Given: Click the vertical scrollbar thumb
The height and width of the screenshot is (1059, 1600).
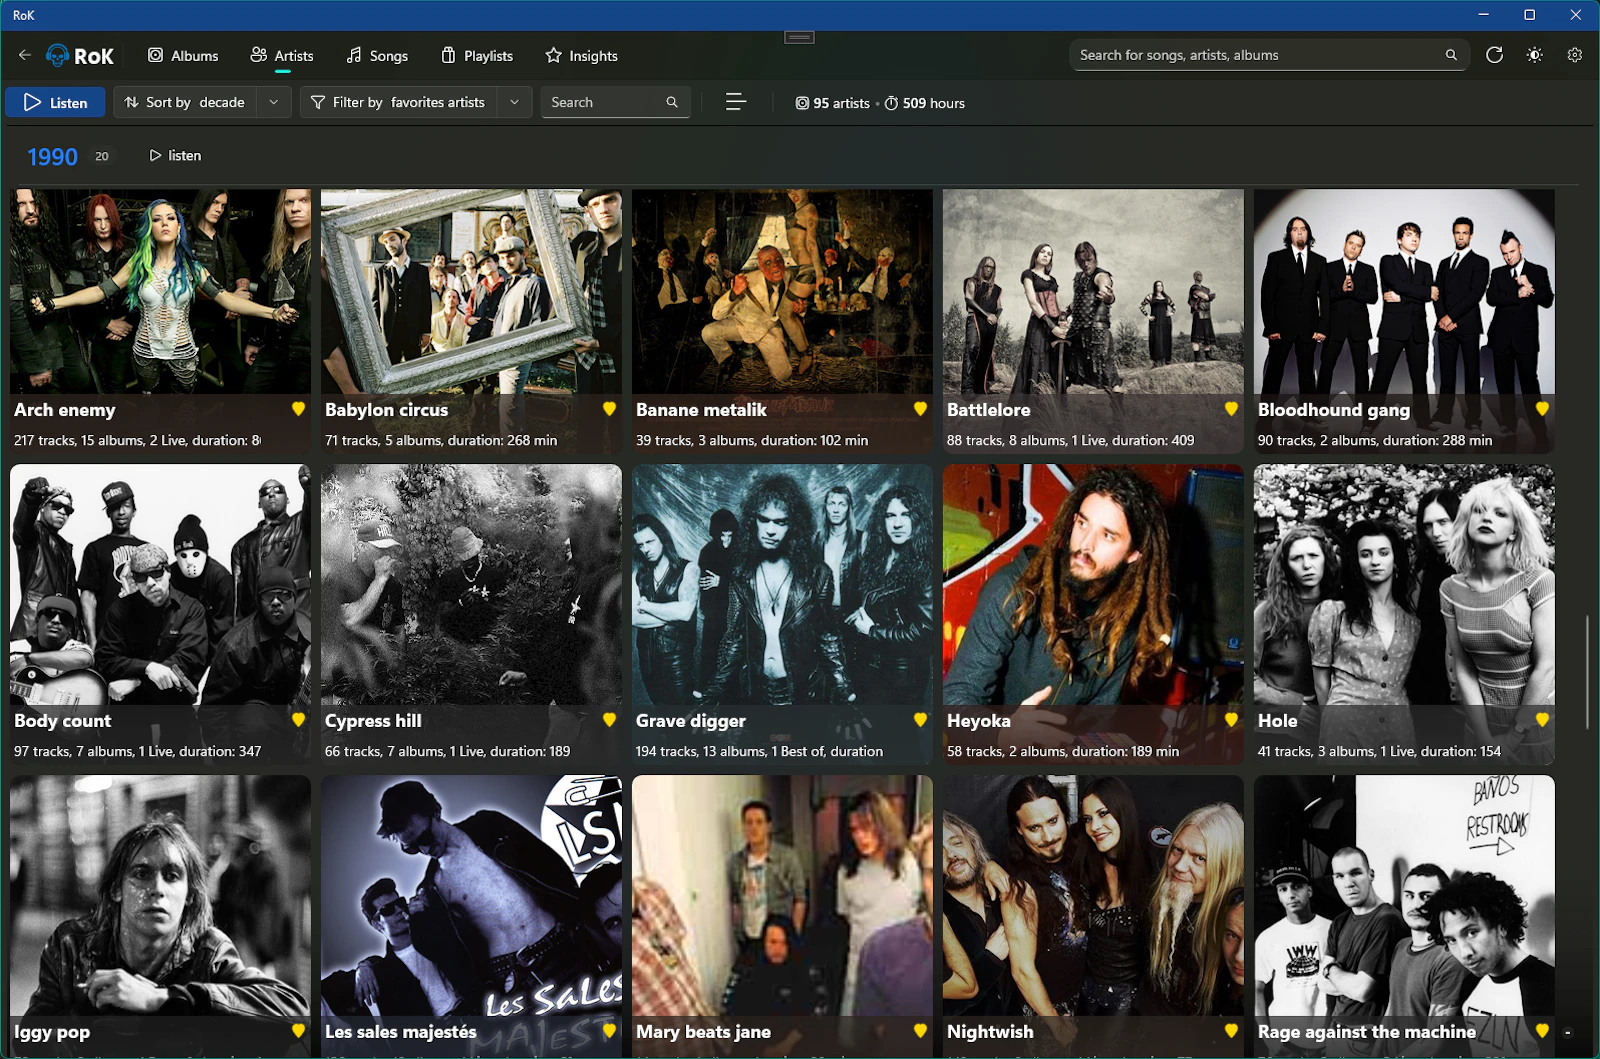Looking at the screenshot, I should click(1587, 672).
